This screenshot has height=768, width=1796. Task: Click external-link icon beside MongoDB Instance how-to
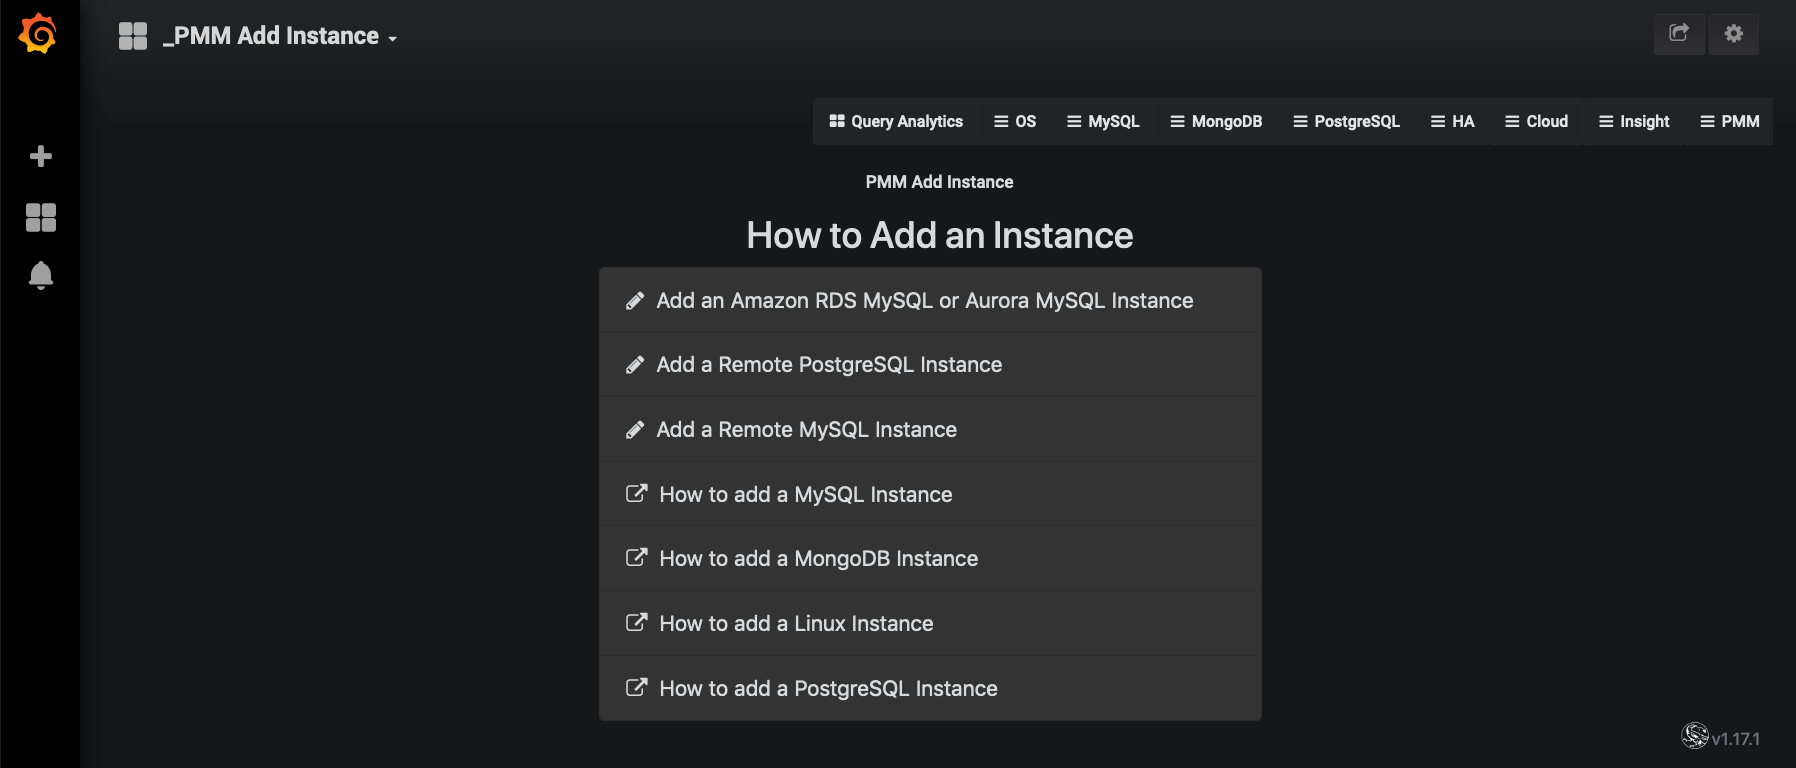[636, 557]
